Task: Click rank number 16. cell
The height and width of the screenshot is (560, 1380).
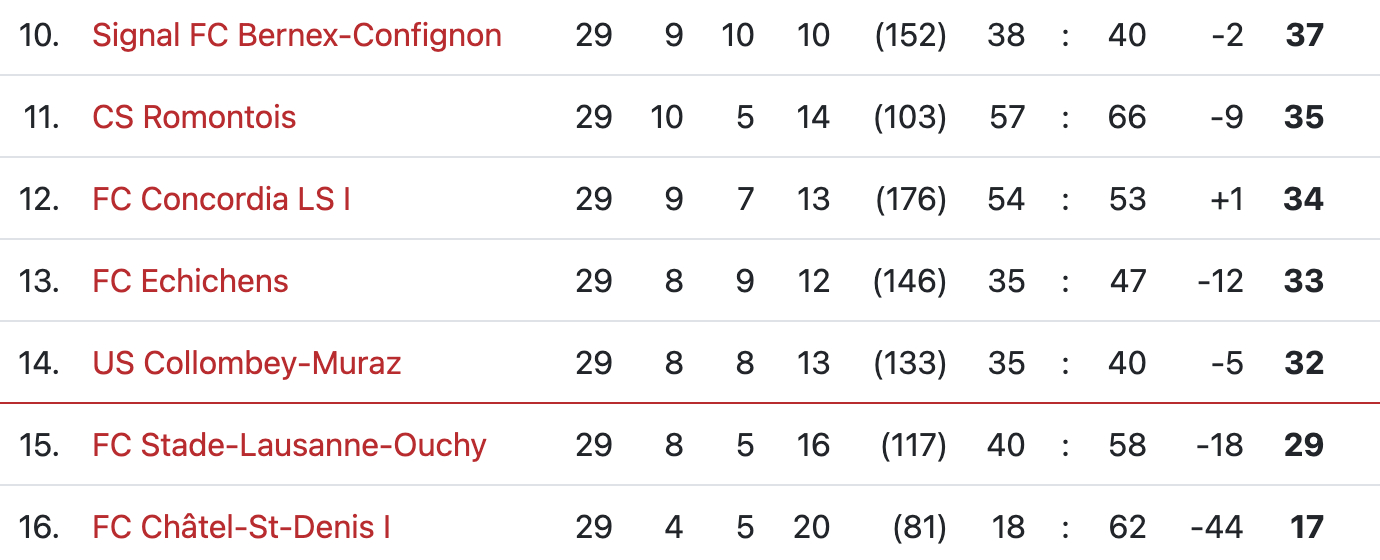Action: coord(40,527)
